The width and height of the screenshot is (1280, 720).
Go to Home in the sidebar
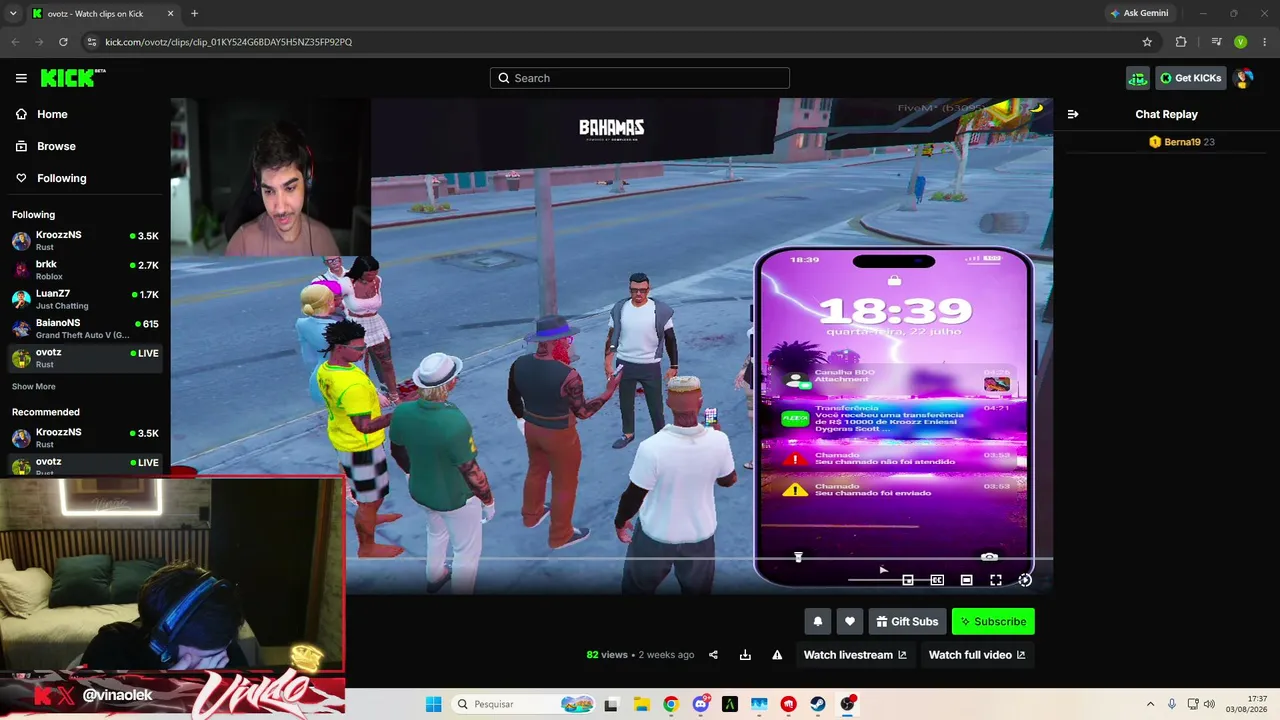tap(52, 114)
